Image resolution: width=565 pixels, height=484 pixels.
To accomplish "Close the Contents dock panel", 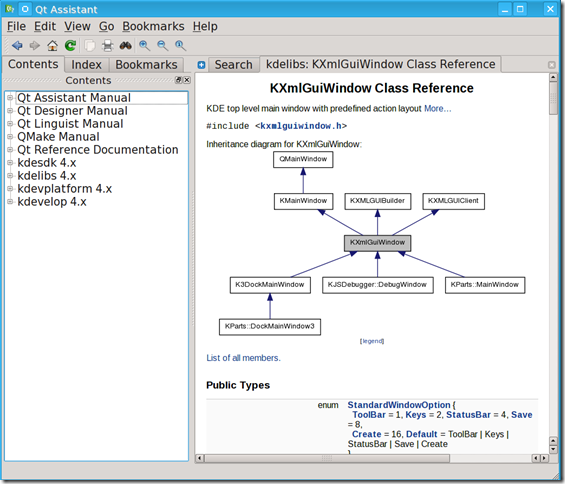I will point(187,80).
